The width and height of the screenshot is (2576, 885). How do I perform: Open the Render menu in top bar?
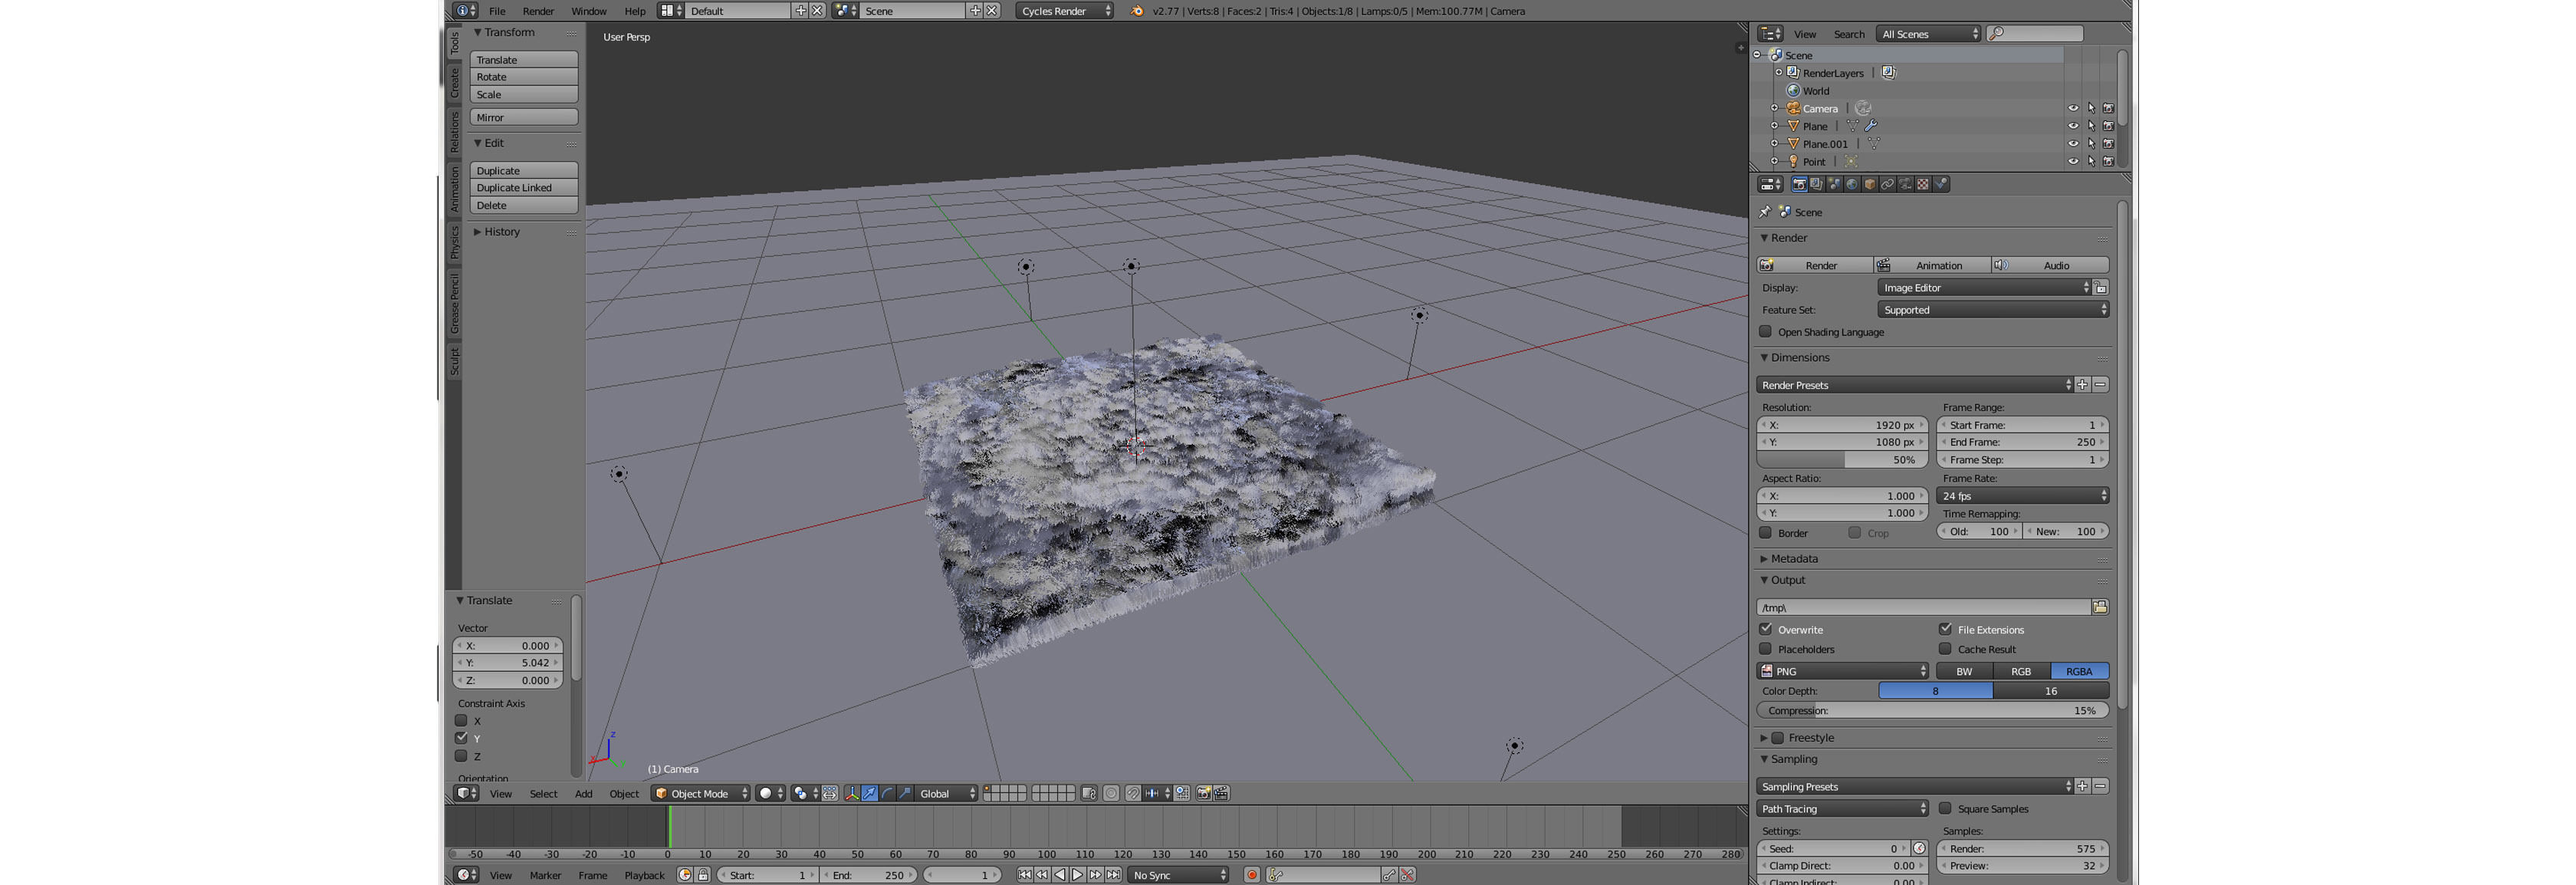point(538,11)
